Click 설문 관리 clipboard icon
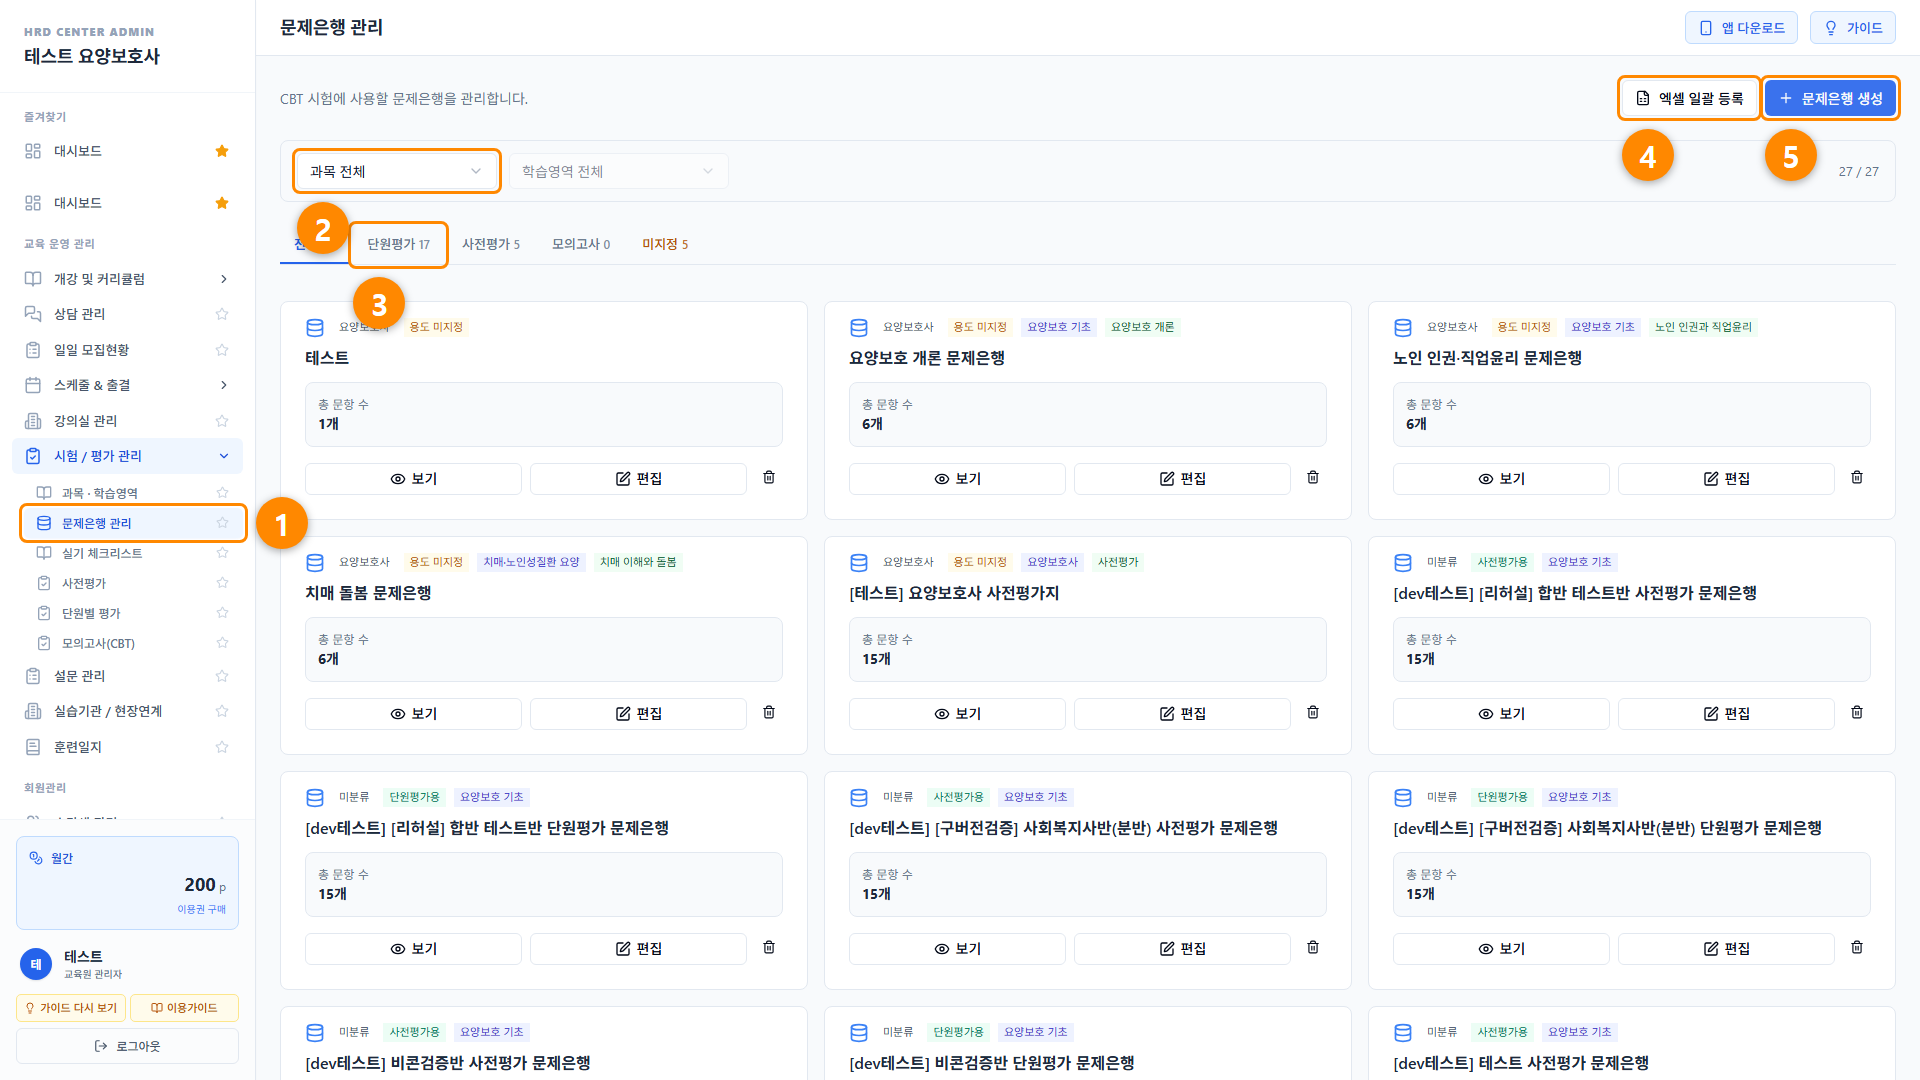 click(x=33, y=676)
